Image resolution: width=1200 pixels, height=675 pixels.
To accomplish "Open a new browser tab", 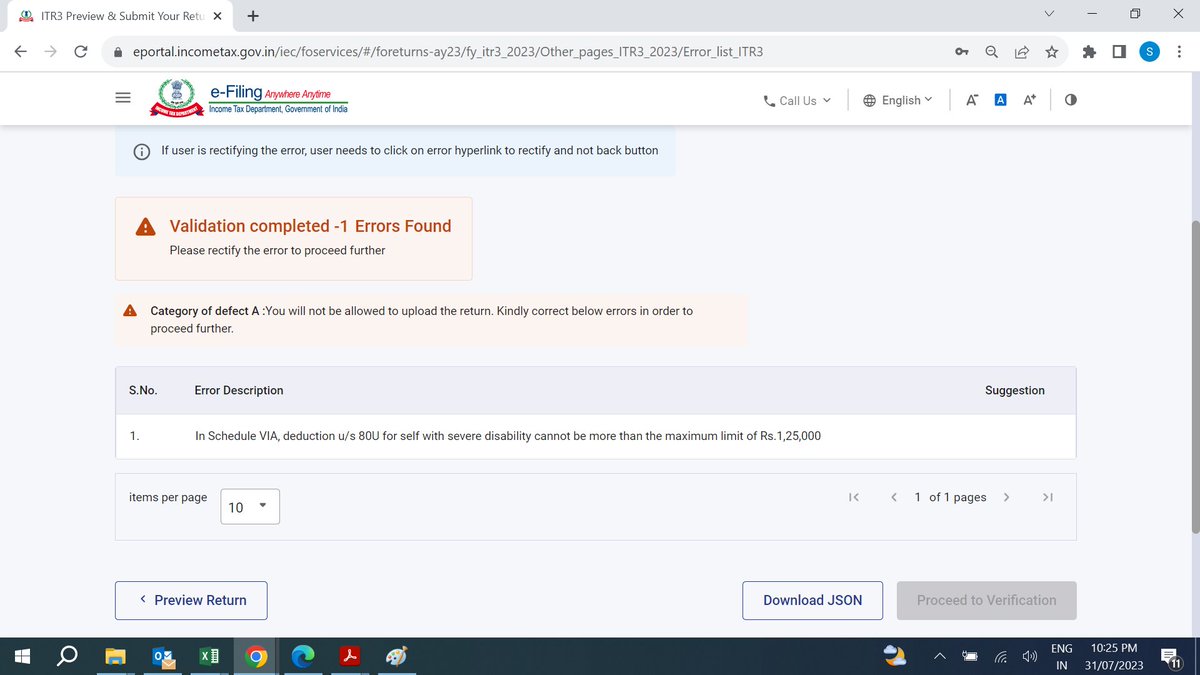I will [253, 16].
